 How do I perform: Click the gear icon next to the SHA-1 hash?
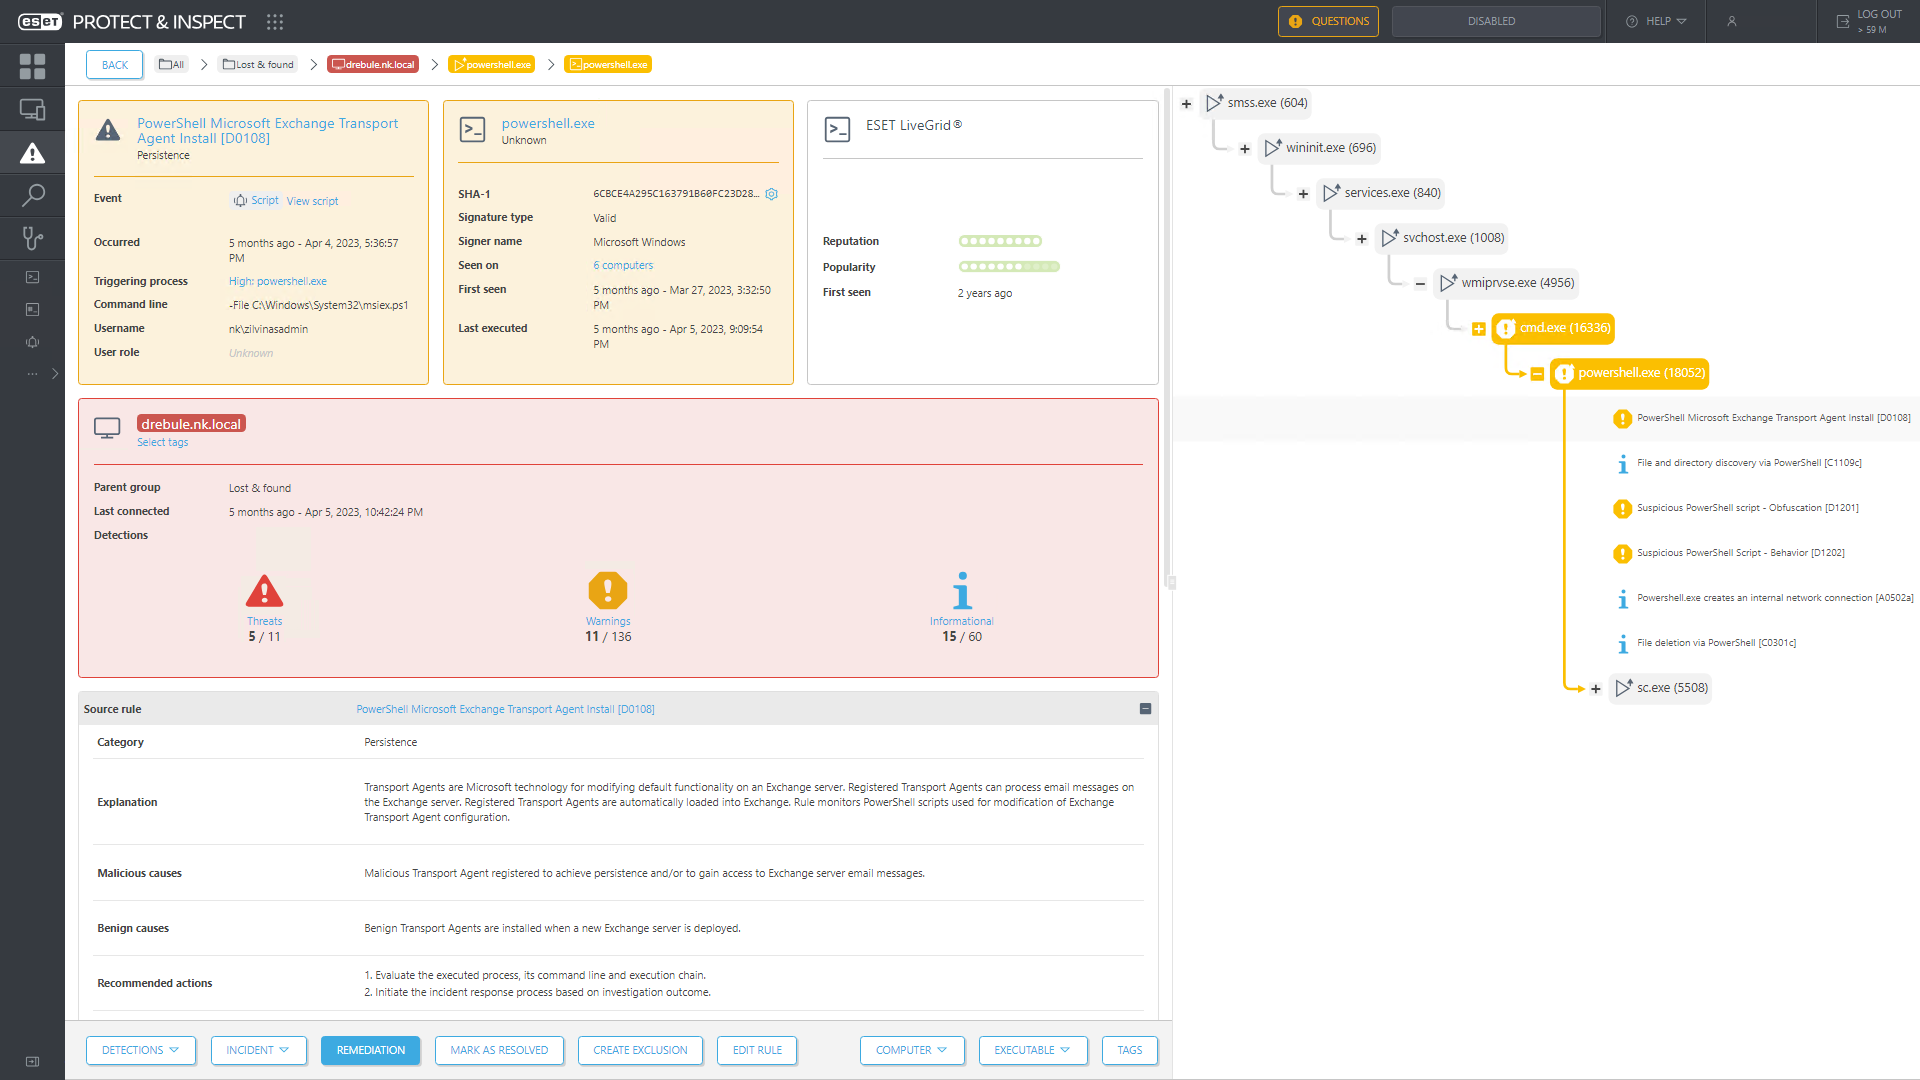coord(771,194)
